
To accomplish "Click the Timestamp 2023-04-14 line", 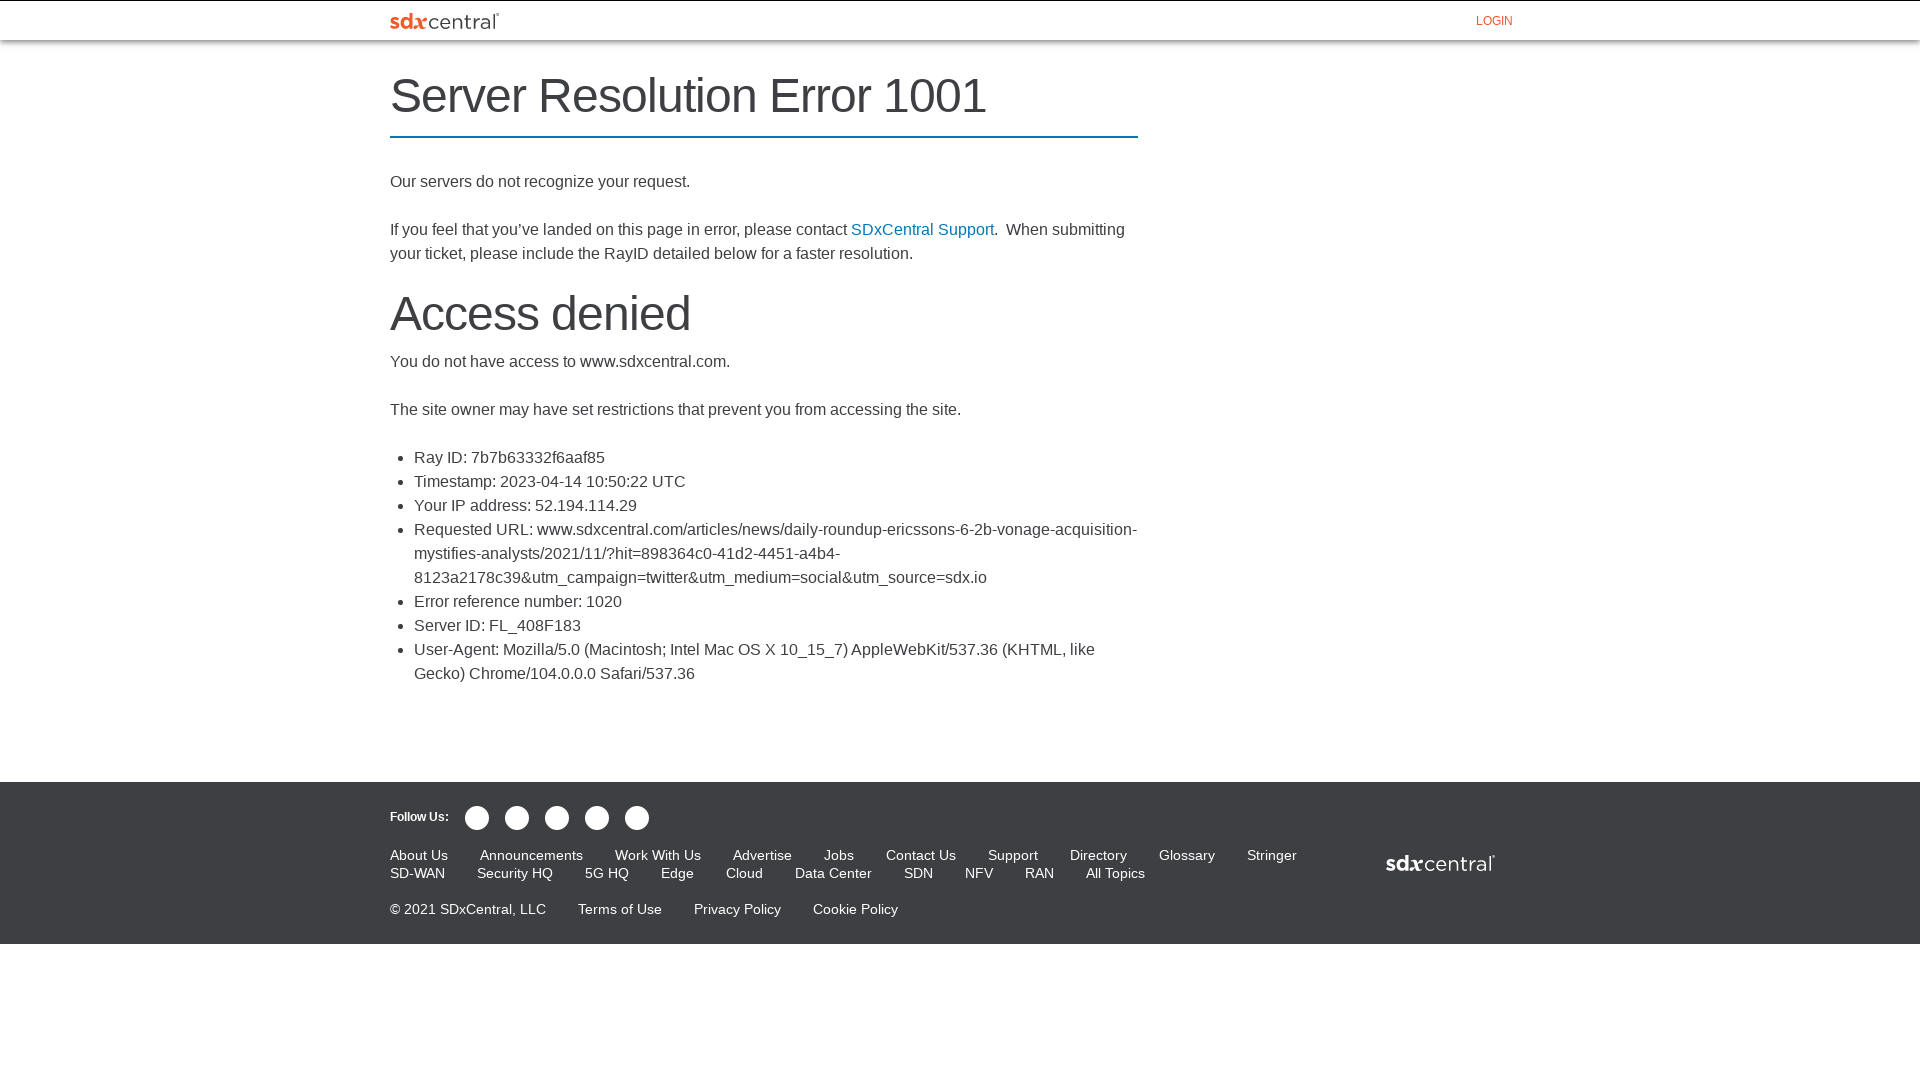I will [550, 481].
